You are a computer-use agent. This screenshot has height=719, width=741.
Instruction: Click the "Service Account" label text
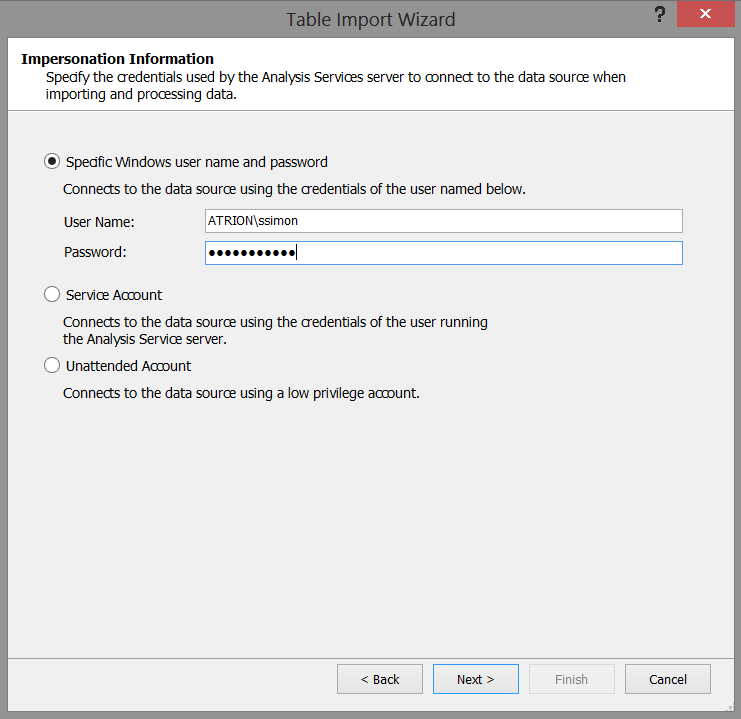(114, 295)
